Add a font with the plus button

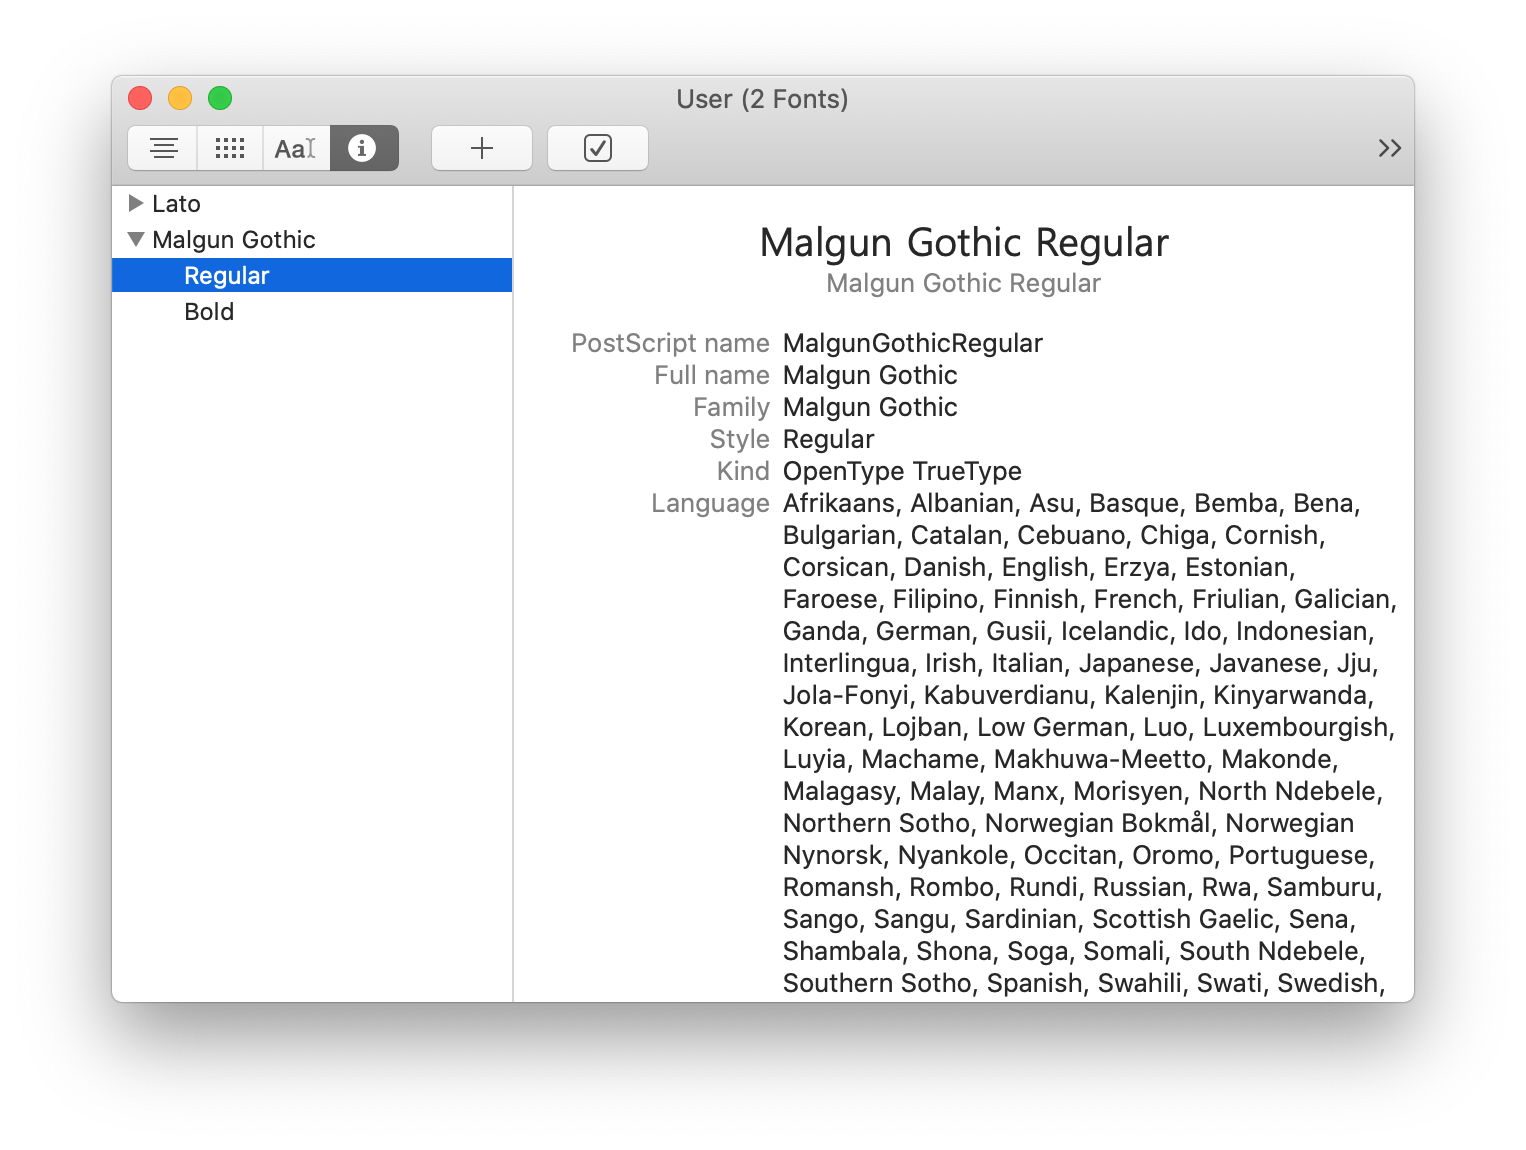482,148
